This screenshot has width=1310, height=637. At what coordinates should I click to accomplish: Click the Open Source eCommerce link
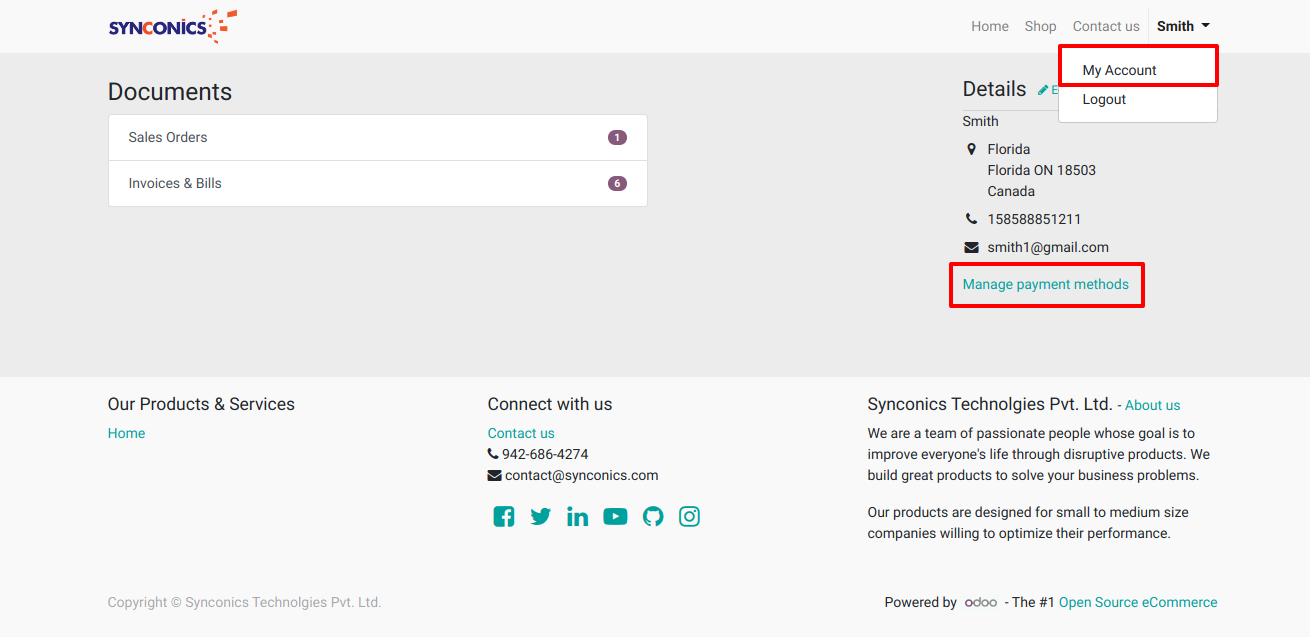click(1138, 602)
